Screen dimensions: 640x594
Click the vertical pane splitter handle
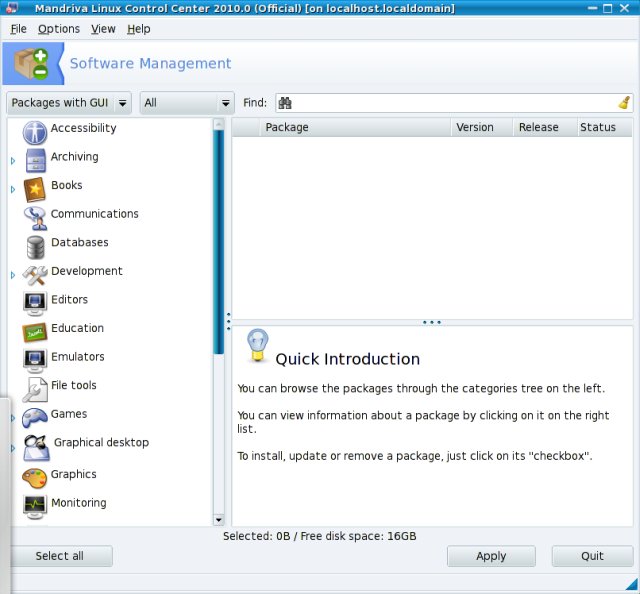pyautogui.click(x=228, y=322)
